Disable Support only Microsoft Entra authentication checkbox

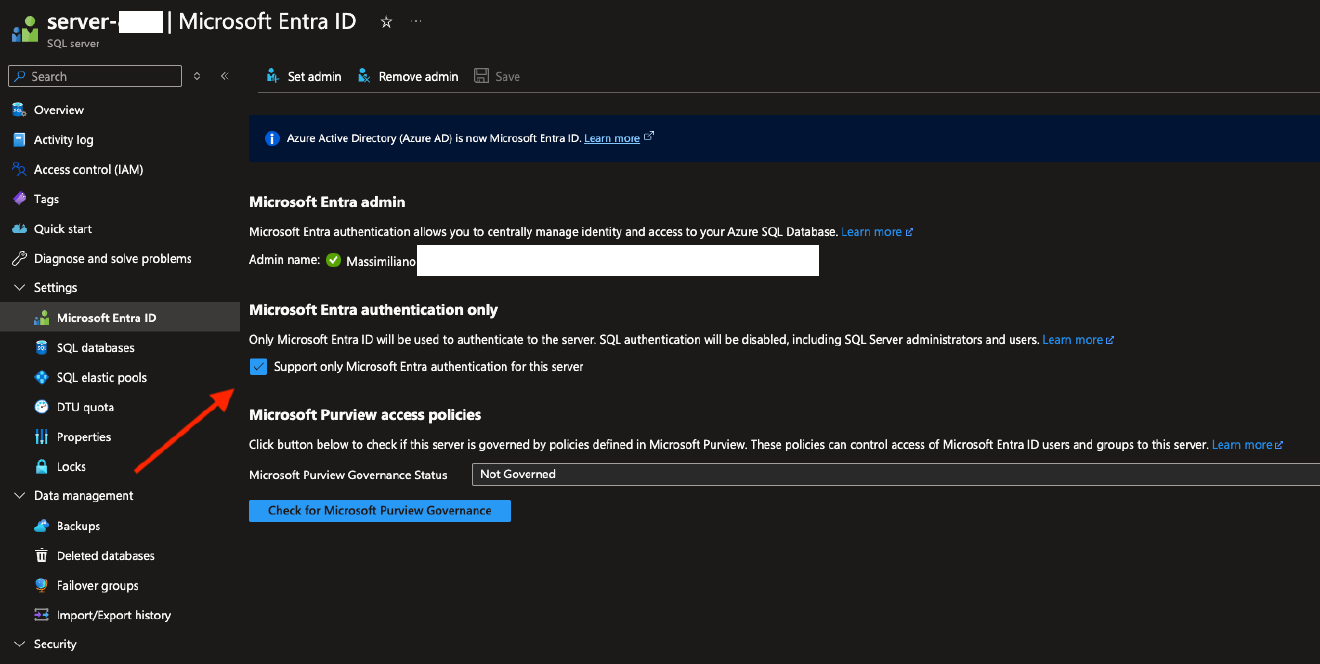coord(258,366)
